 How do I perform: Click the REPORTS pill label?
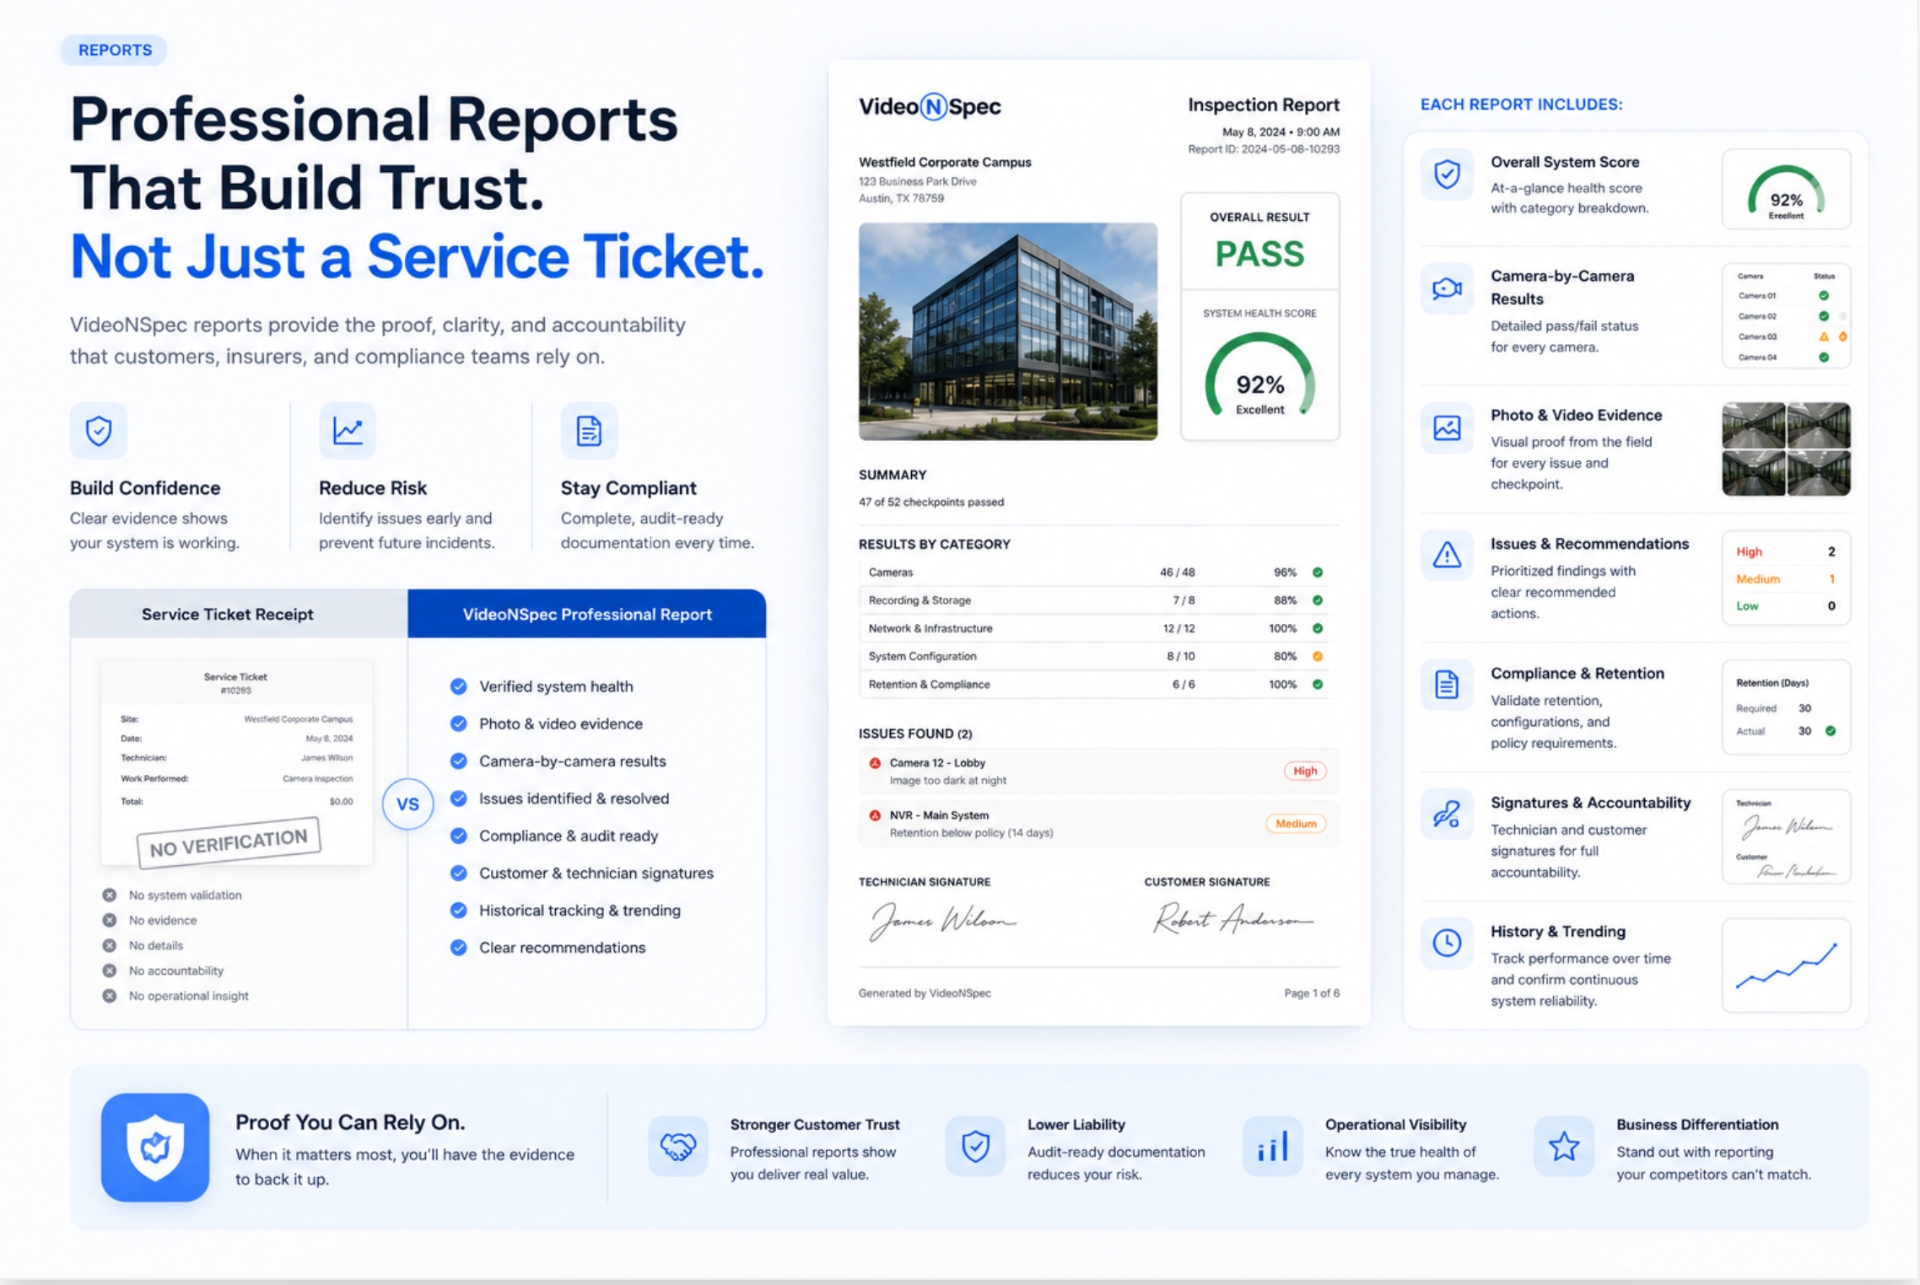point(115,50)
